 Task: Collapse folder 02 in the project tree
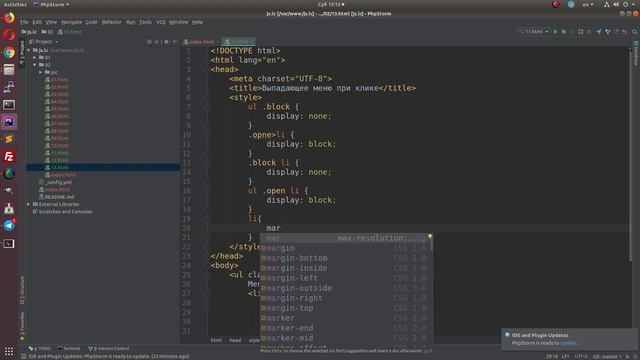click(x=35, y=65)
